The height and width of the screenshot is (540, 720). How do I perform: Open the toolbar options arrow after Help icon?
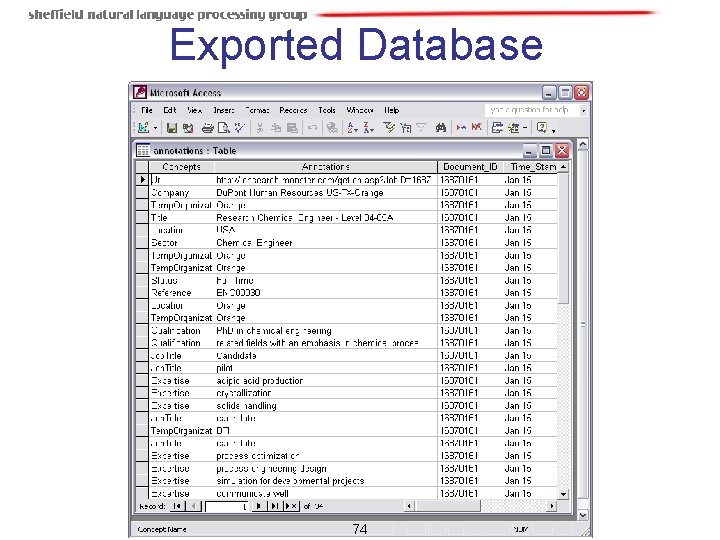tap(554, 131)
